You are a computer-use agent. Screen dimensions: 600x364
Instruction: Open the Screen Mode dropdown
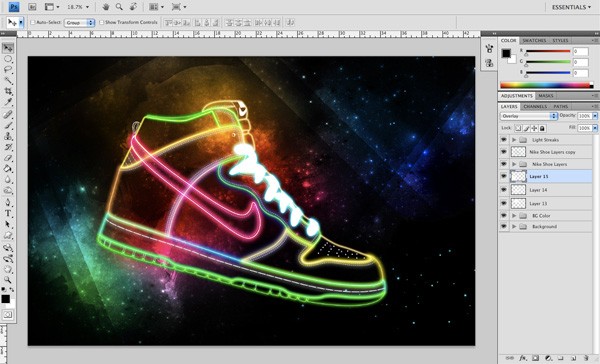[179, 7]
